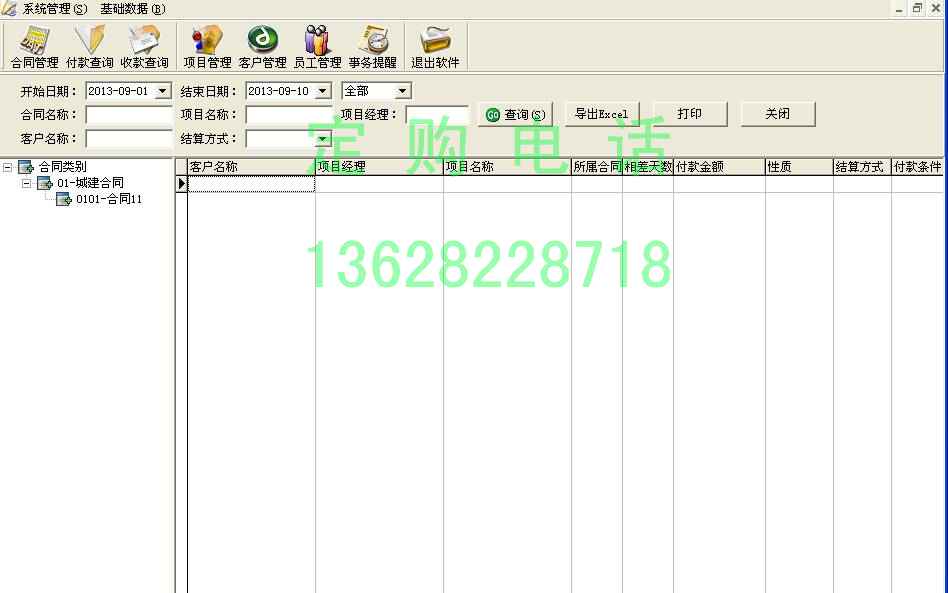This screenshot has width=948, height=593.
Task: Open 项目管理 project management icon
Action: tap(207, 46)
